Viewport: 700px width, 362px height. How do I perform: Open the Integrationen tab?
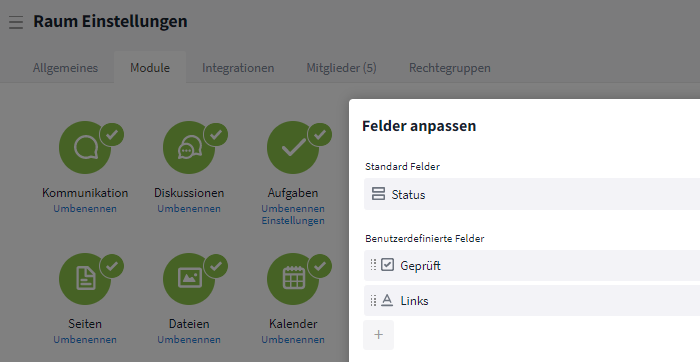[x=238, y=68]
